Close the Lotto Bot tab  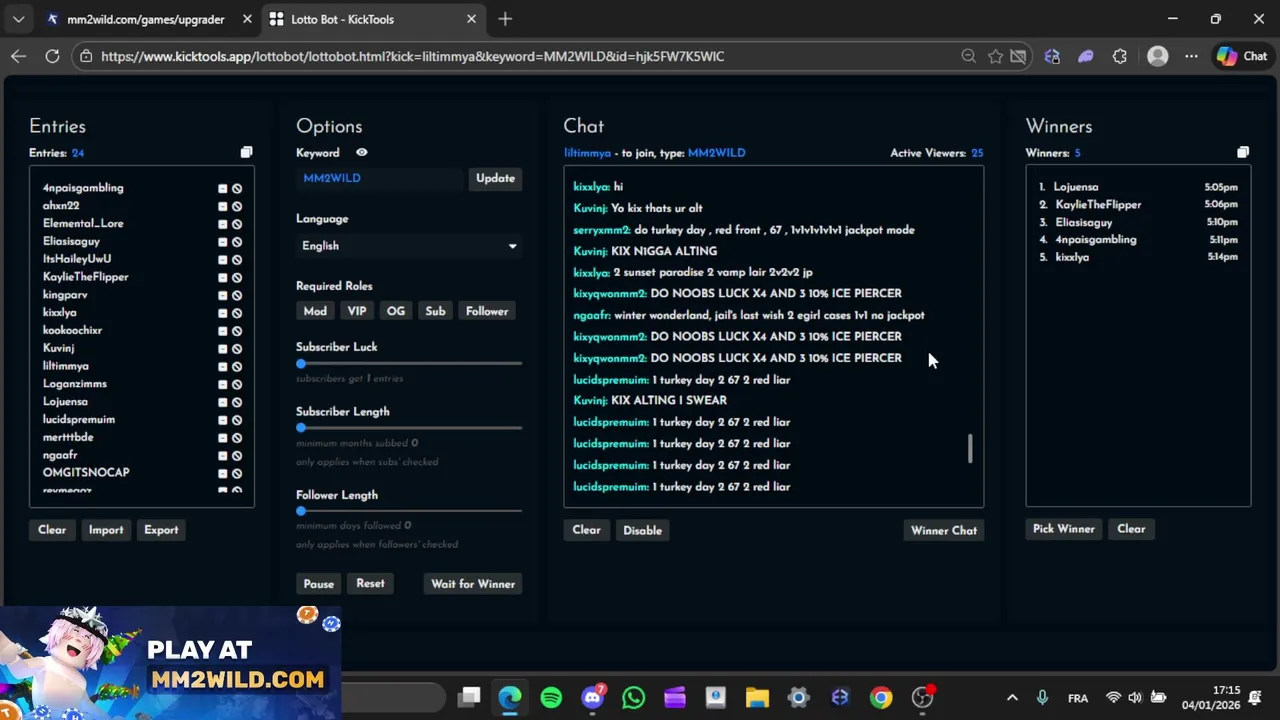[471, 19]
